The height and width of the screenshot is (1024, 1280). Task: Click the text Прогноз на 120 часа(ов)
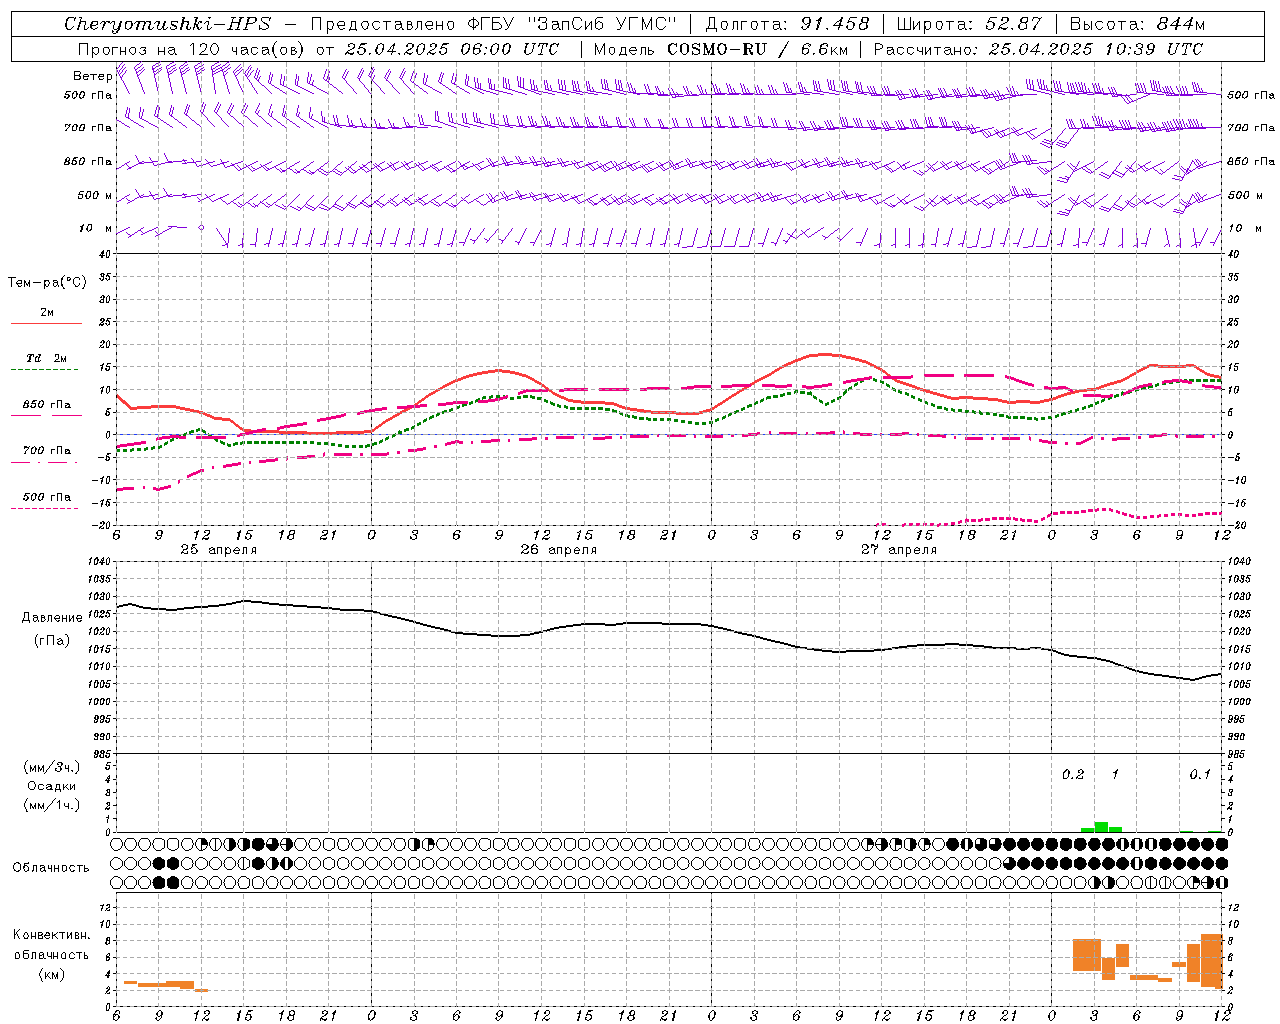193,49
